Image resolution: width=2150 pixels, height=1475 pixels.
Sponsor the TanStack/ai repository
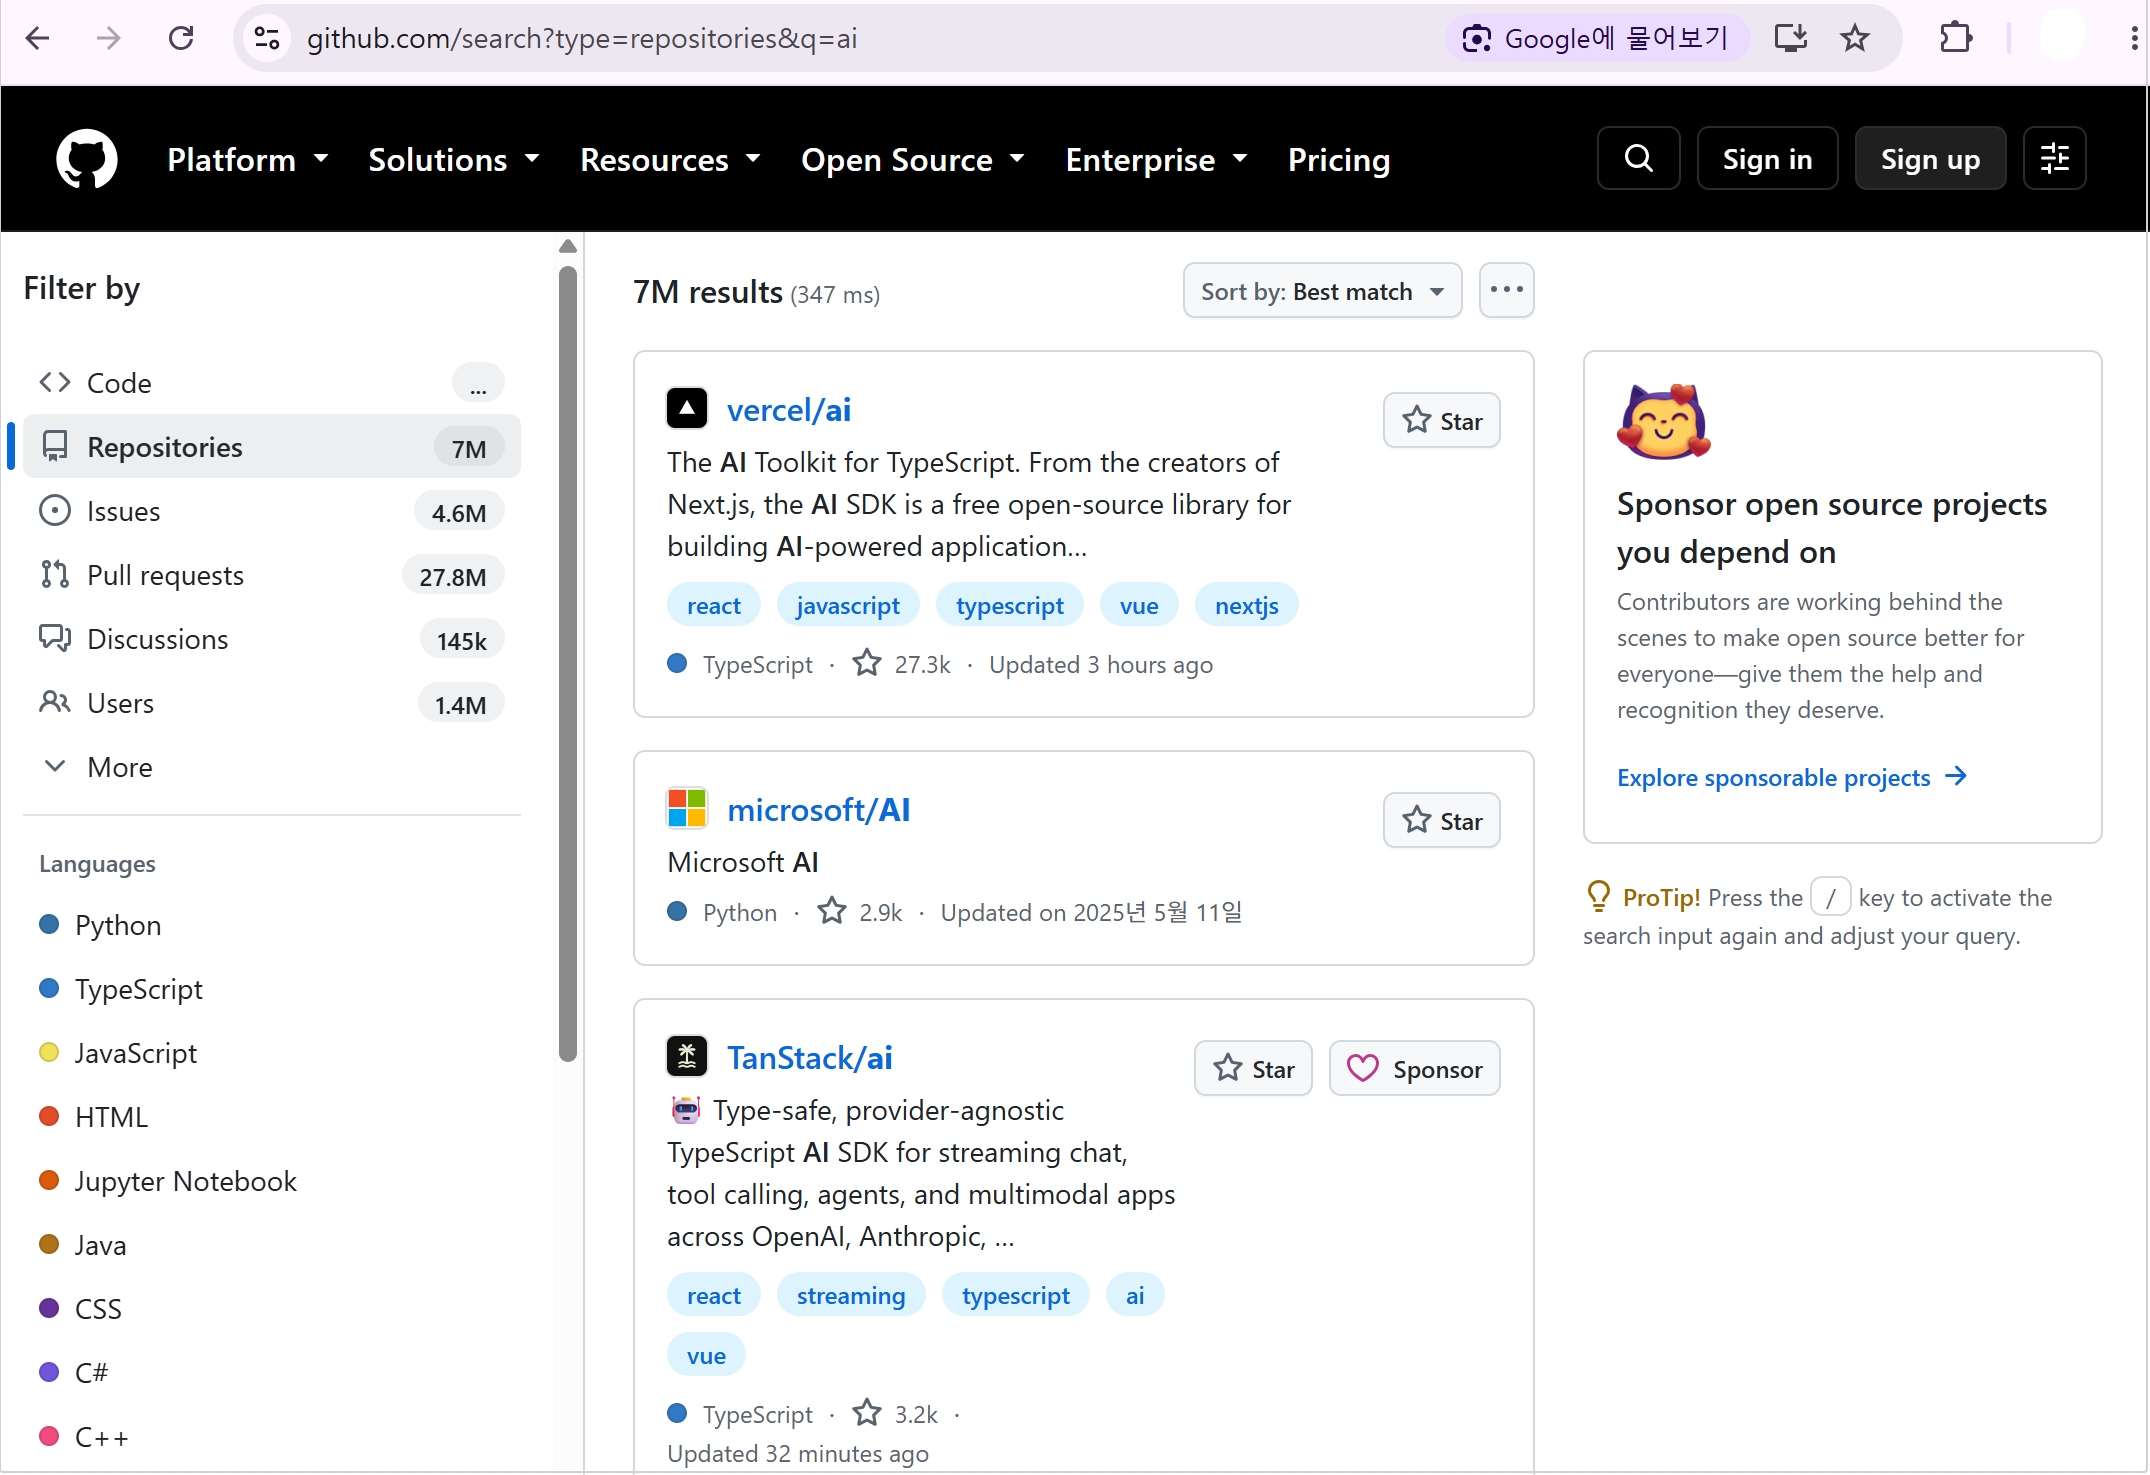(1414, 1069)
